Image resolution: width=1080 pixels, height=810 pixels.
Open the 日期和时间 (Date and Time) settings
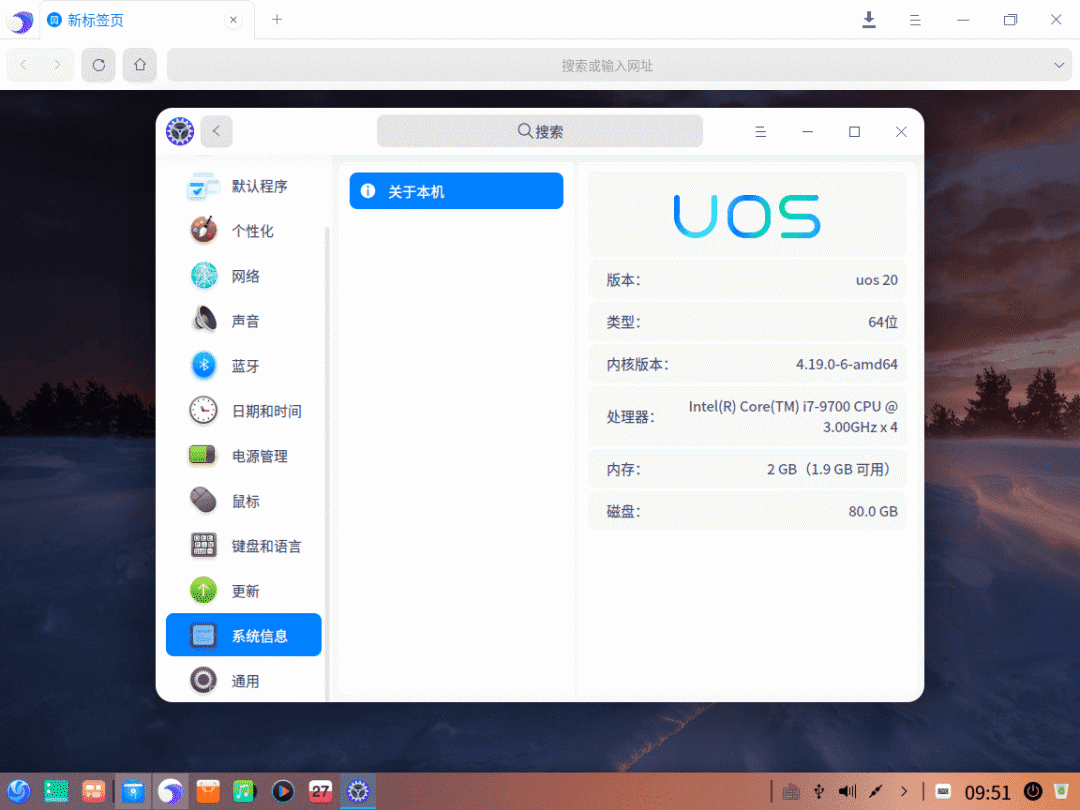tap(250, 410)
